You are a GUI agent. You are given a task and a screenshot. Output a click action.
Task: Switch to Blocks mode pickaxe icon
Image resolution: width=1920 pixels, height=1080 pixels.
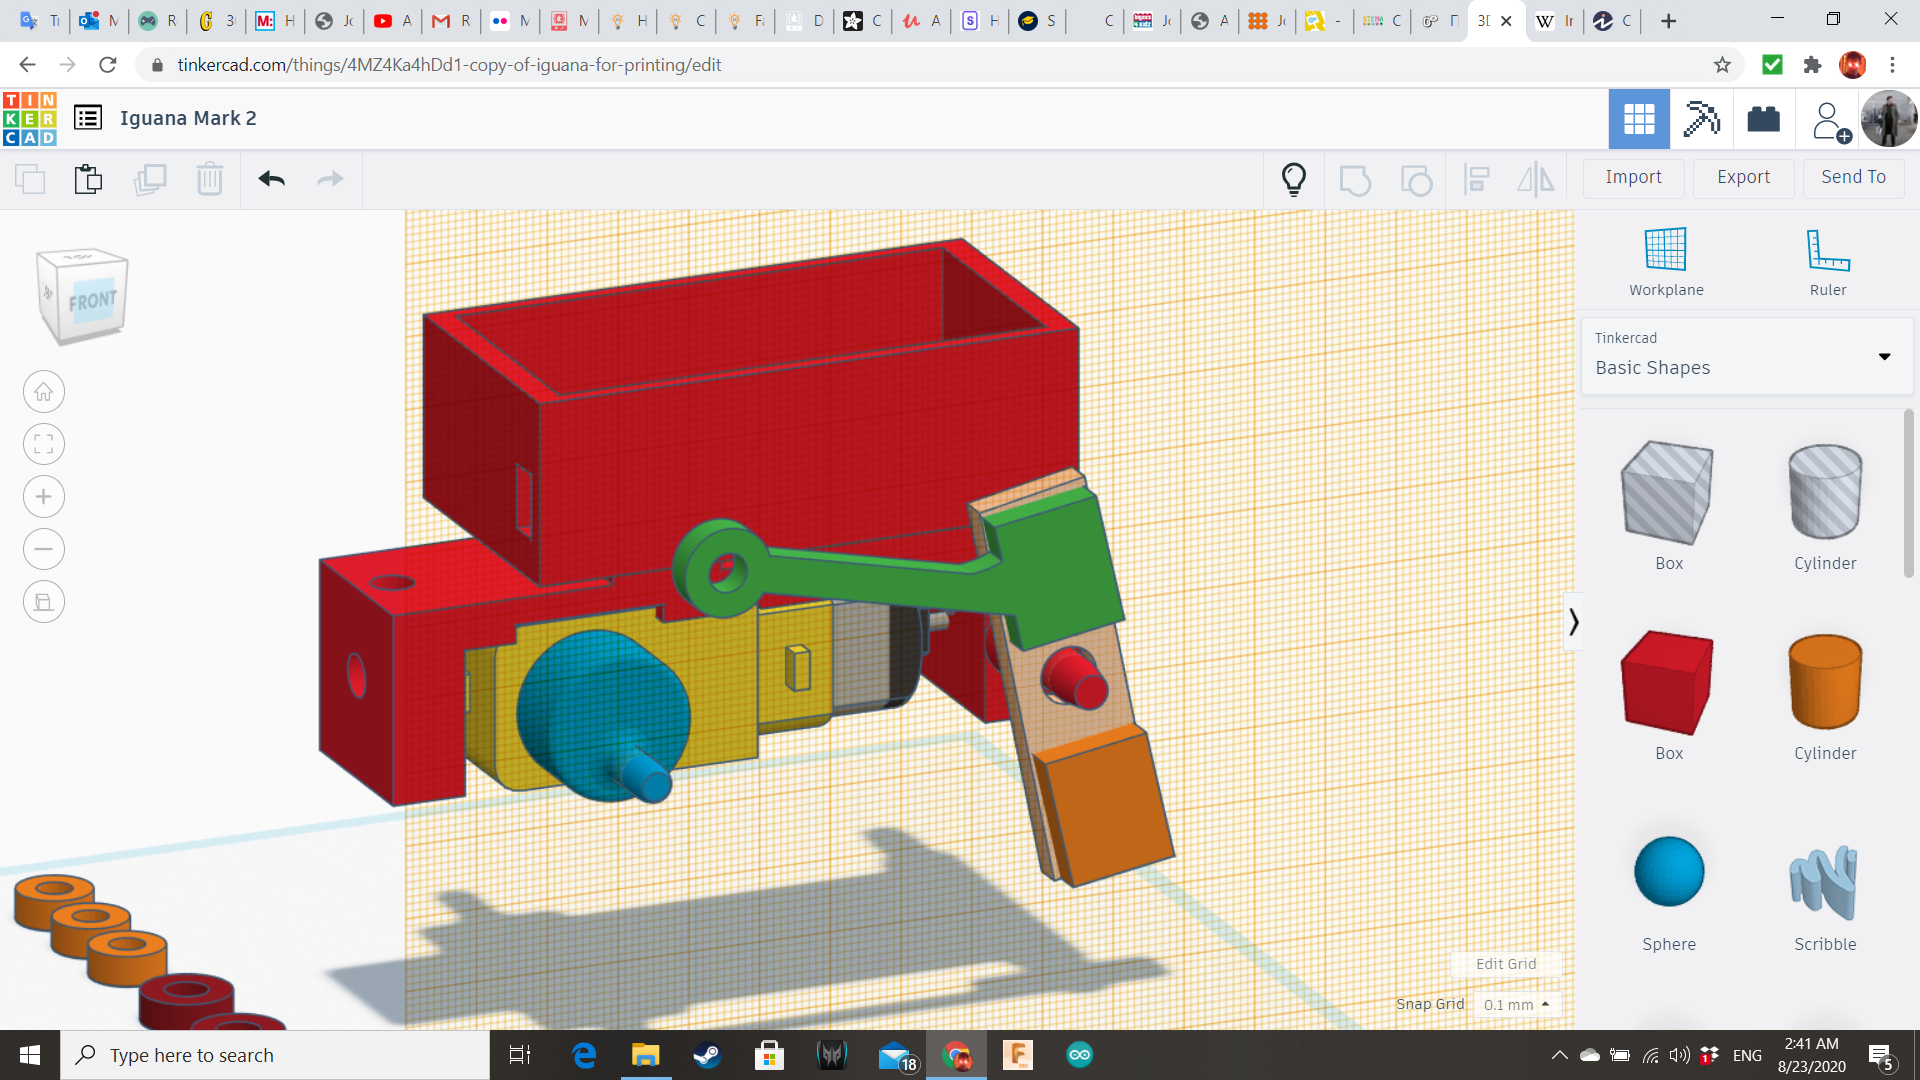[x=1701, y=119]
